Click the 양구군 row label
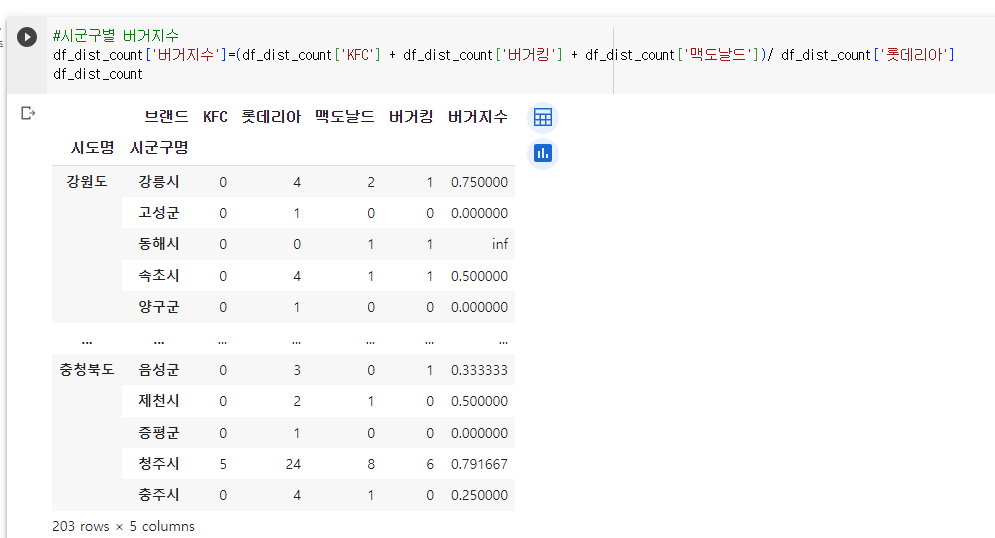The height and width of the screenshot is (538, 995). coord(159,306)
